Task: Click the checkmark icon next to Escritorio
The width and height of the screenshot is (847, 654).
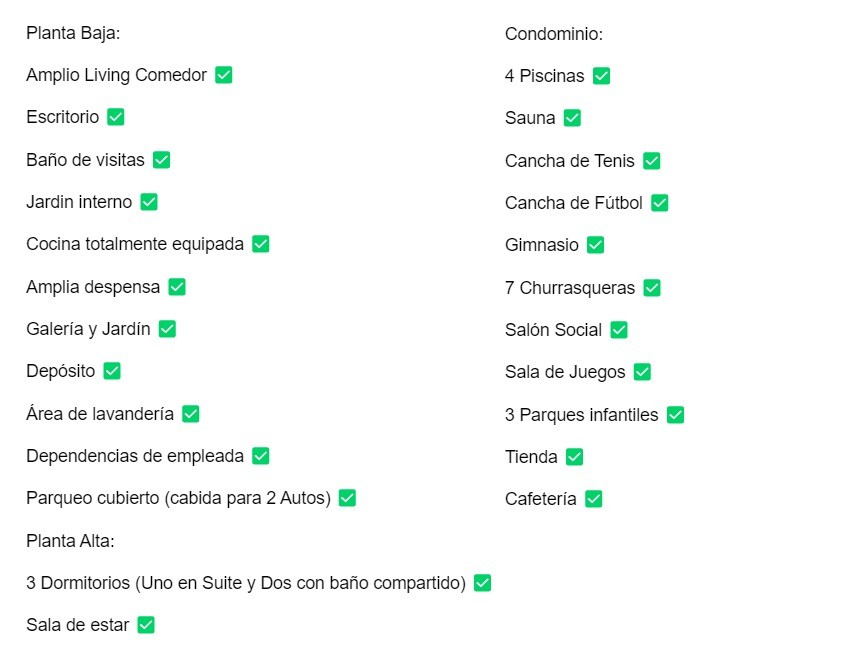Action: (x=116, y=117)
